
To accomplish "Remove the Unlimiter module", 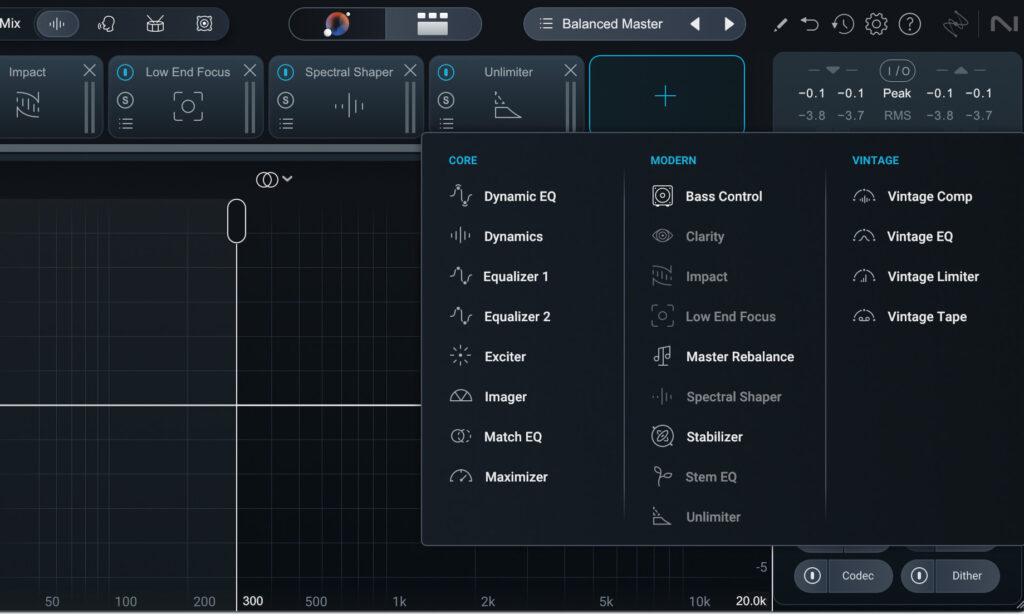I will [570, 71].
